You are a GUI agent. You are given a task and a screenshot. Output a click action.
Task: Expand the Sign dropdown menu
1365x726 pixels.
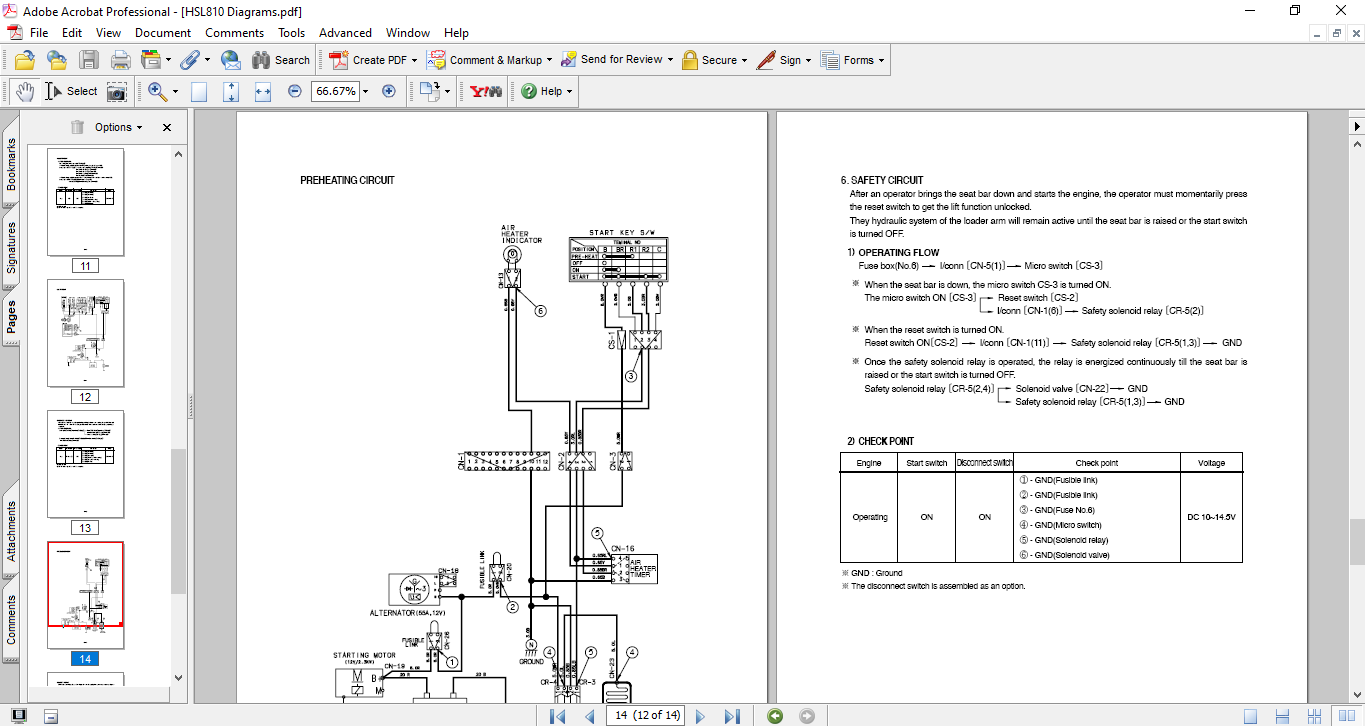click(x=786, y=60)
